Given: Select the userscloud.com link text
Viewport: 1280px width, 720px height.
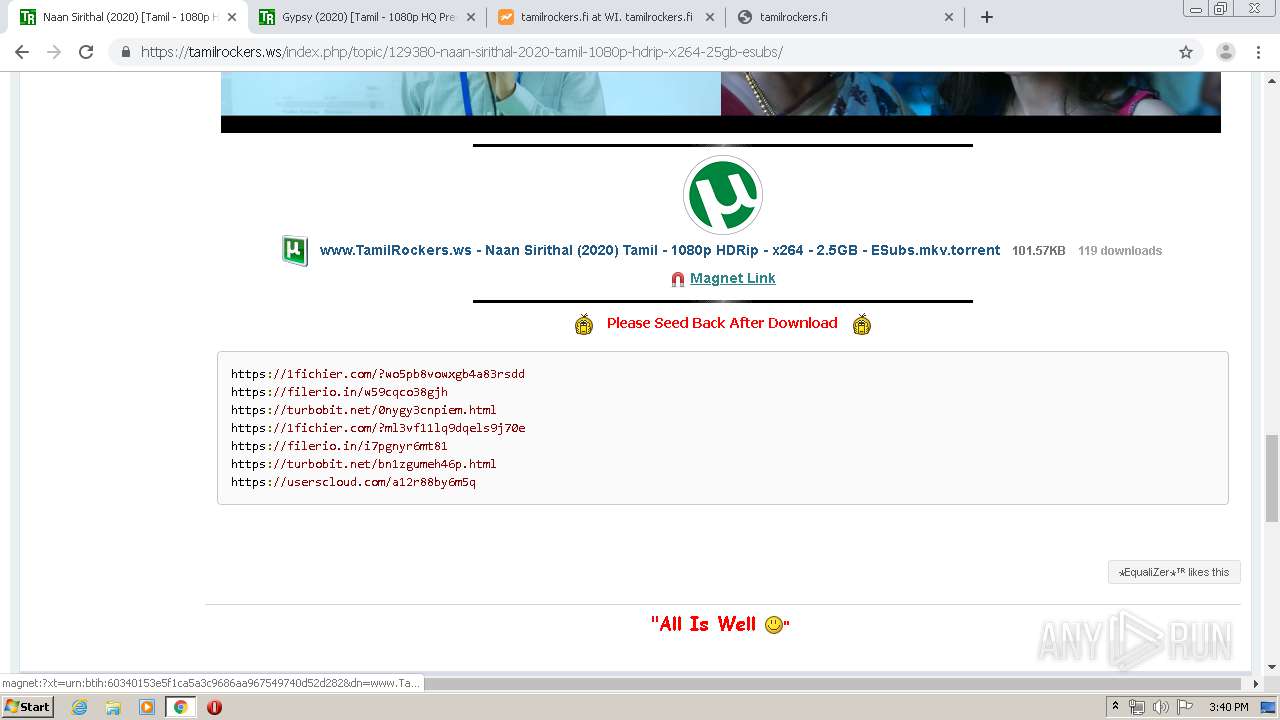Looking at the screenshot, I should coord(353,482).
